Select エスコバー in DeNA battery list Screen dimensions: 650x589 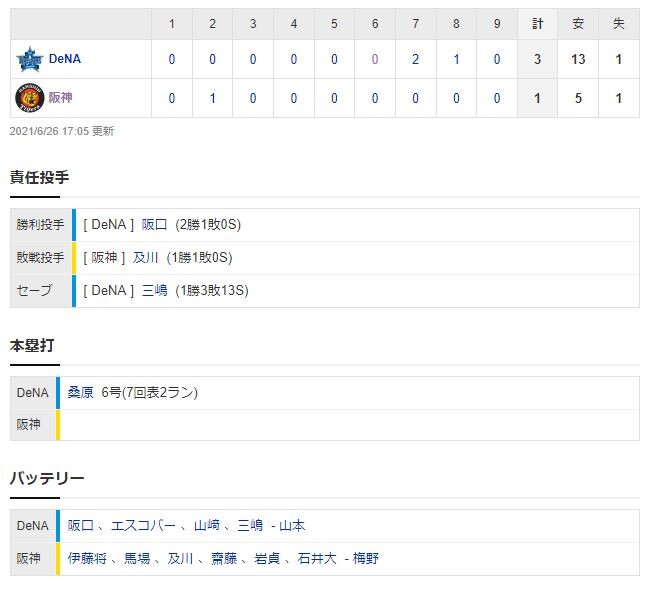[143, 526]
